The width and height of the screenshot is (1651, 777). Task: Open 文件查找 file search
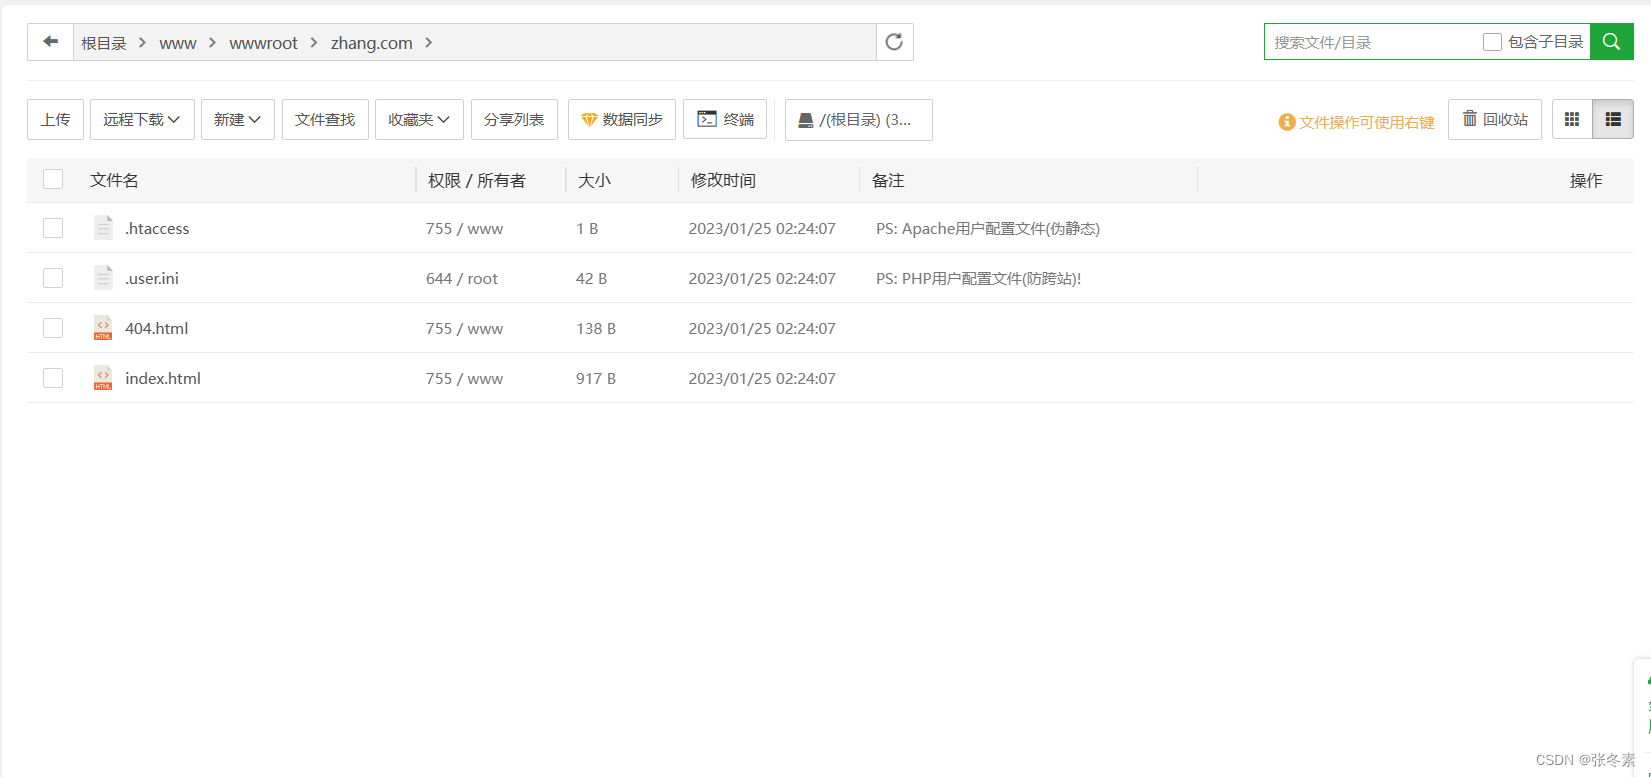pyautogui.click(x=325, y=119)
